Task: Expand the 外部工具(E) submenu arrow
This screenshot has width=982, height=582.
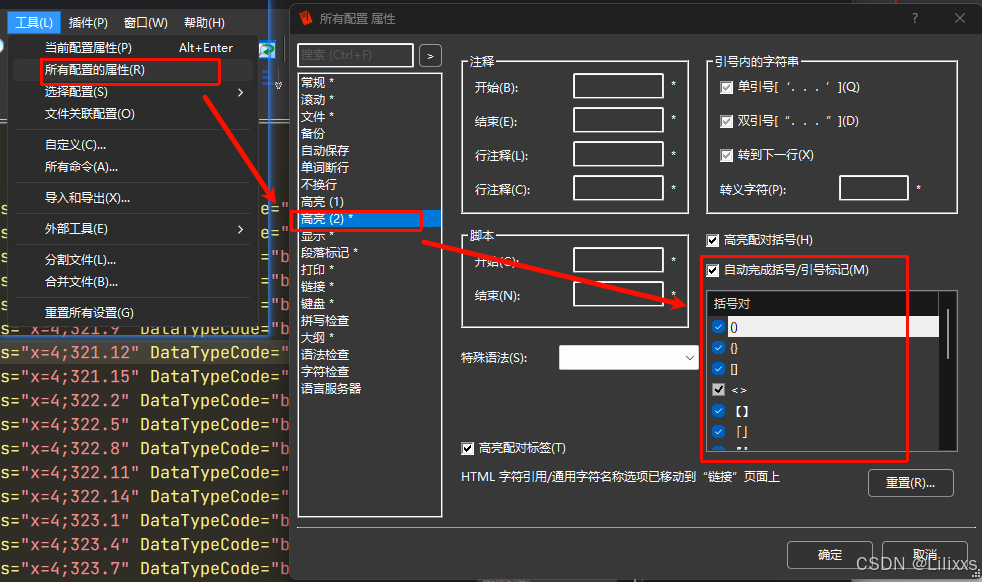Action: pyautogui.click(x=240, y=229)
